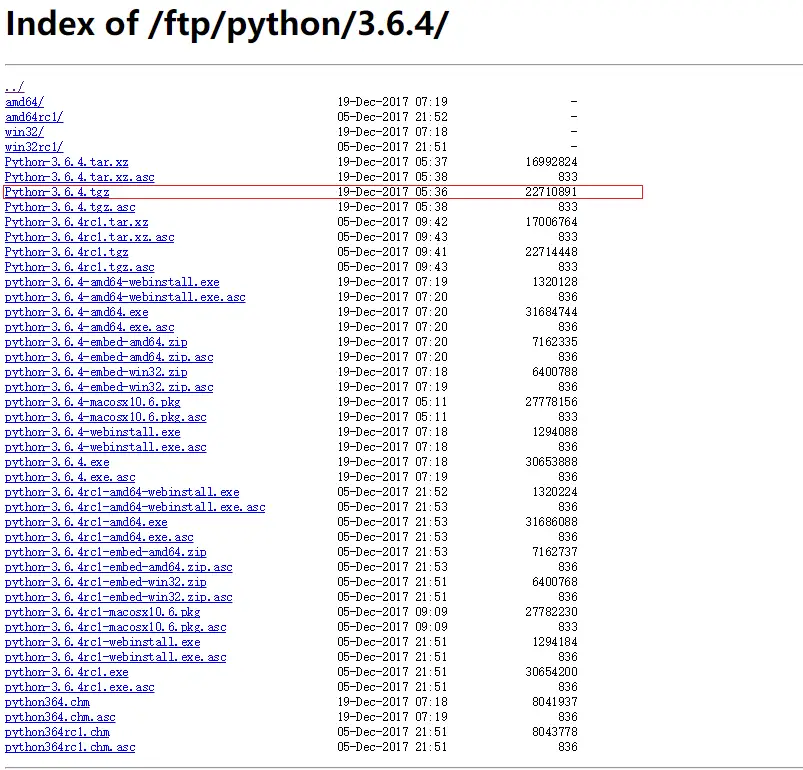The height and width of the screenshot is (770, 803).
Task: Download the python-3.6.4.exe 32-bit installer
Action: click(x=57, y=462)
